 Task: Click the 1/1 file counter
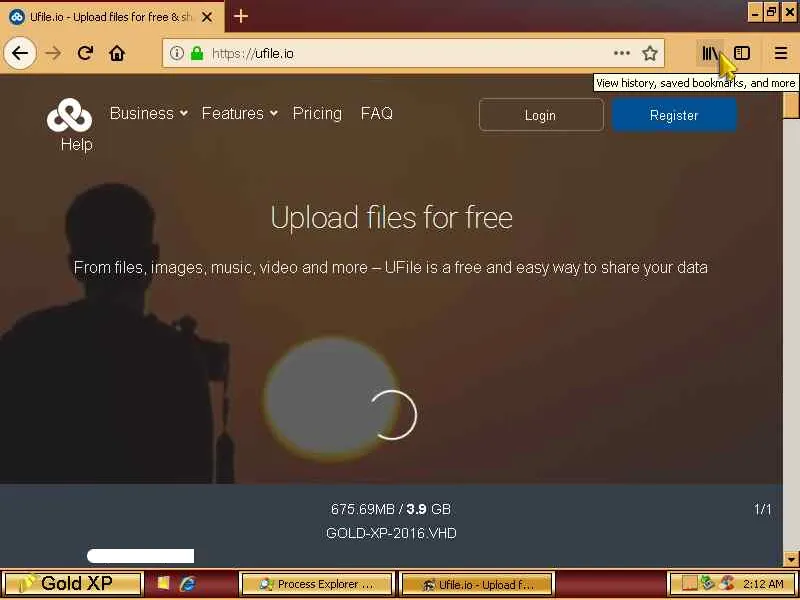click(762, 509)
